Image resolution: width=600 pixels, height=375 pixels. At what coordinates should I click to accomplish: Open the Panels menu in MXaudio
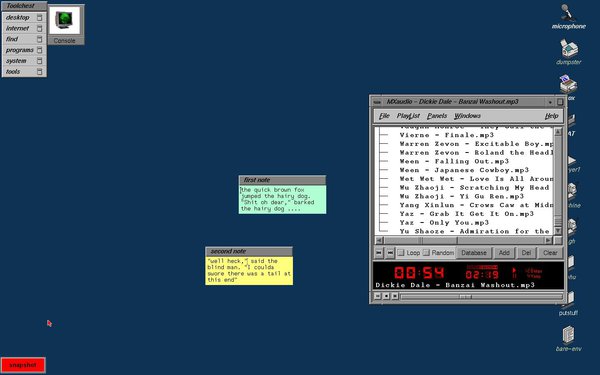click(x=437, y=116)
